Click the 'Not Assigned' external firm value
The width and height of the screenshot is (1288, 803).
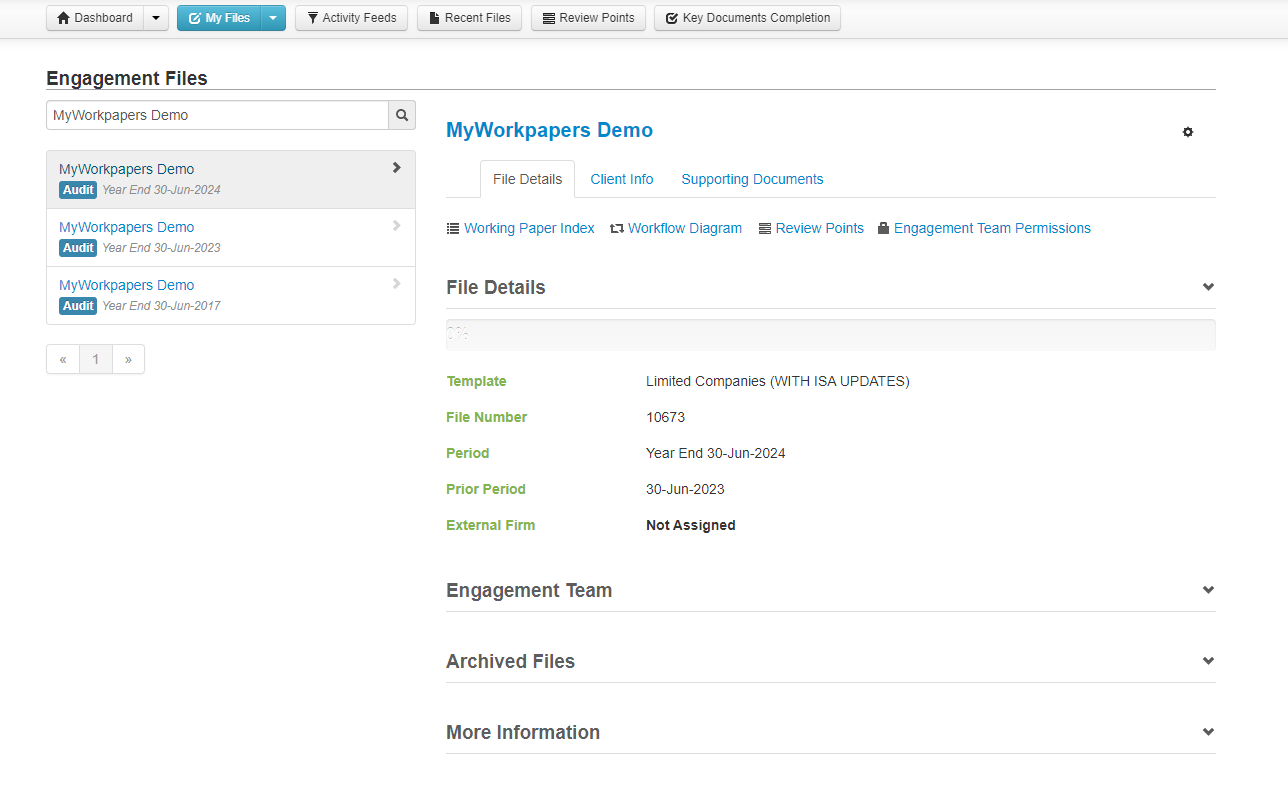pyautogui.click(x=691, y=525)
